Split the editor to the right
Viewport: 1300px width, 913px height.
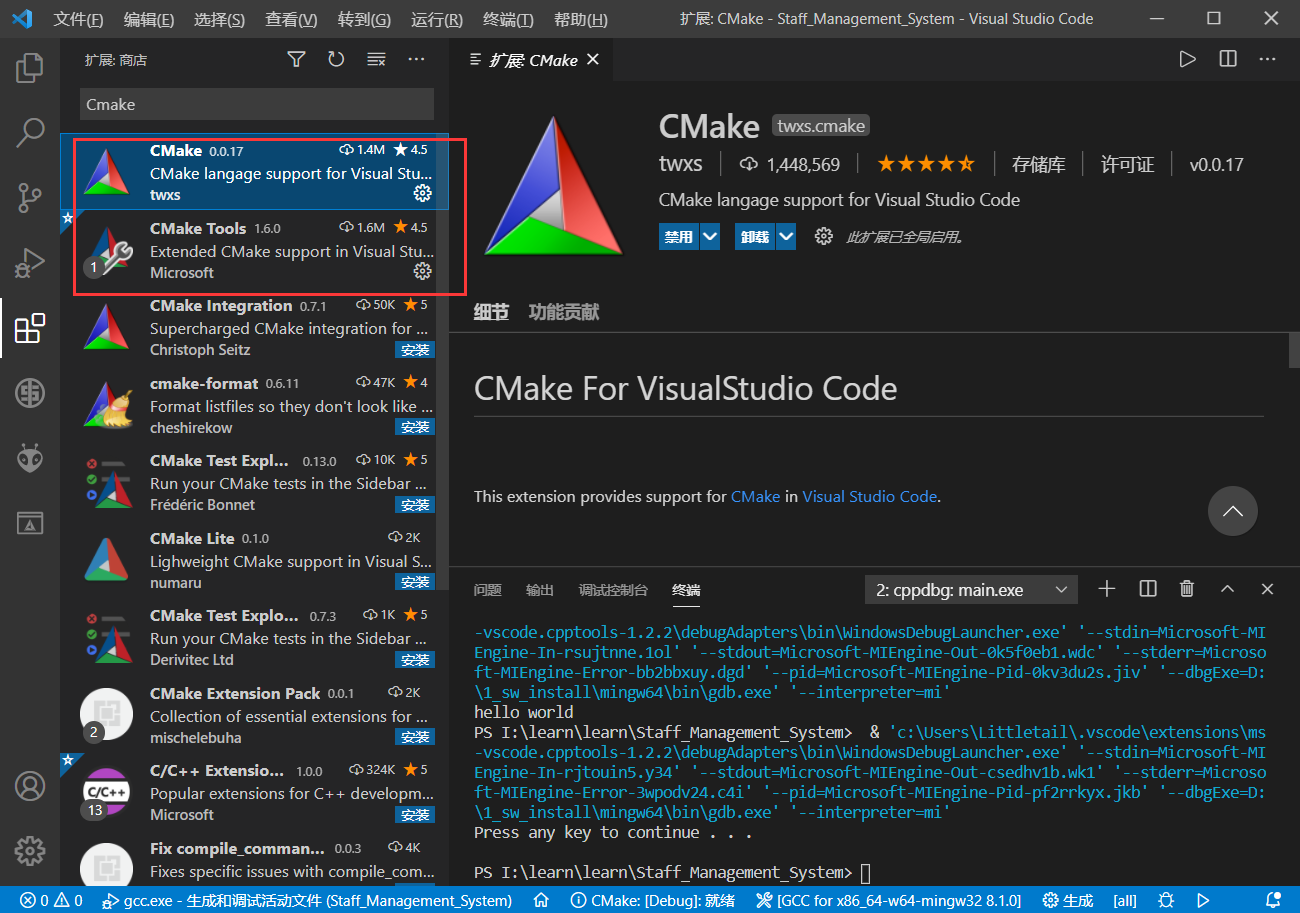[x=1228, y=60]
